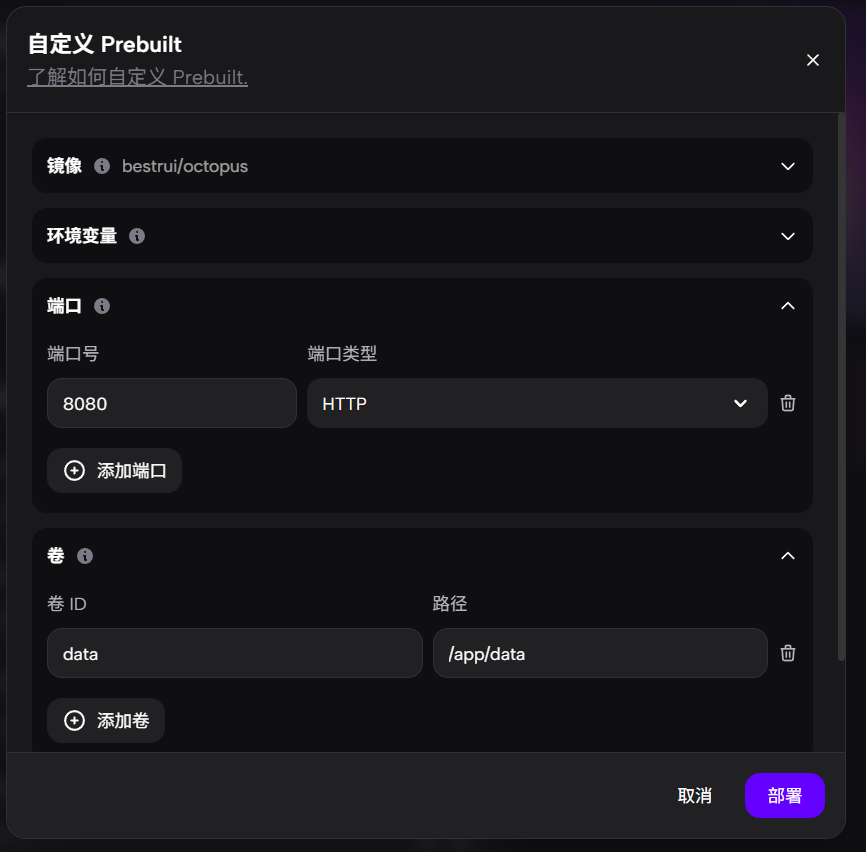Click the info icon beside 环境变量
This screenshot has width=866, height=852.
pos(137,236)
